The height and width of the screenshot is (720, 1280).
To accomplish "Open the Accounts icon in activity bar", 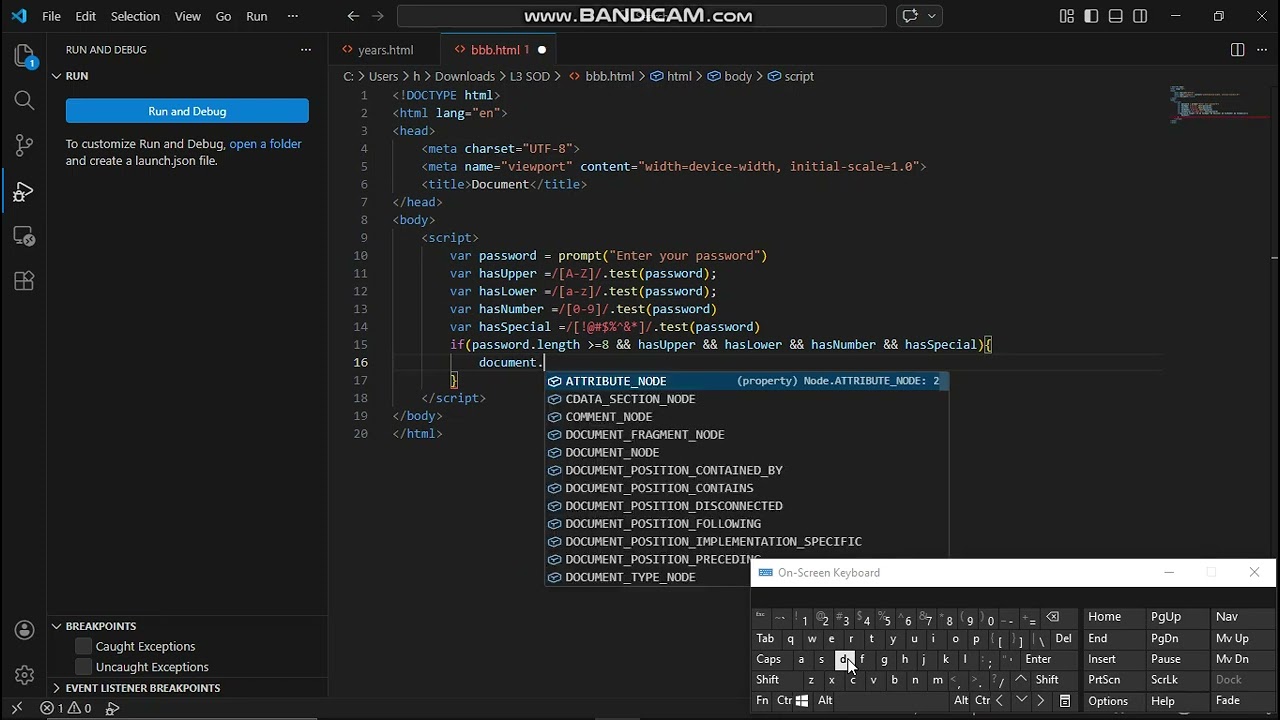I will 24,630.
